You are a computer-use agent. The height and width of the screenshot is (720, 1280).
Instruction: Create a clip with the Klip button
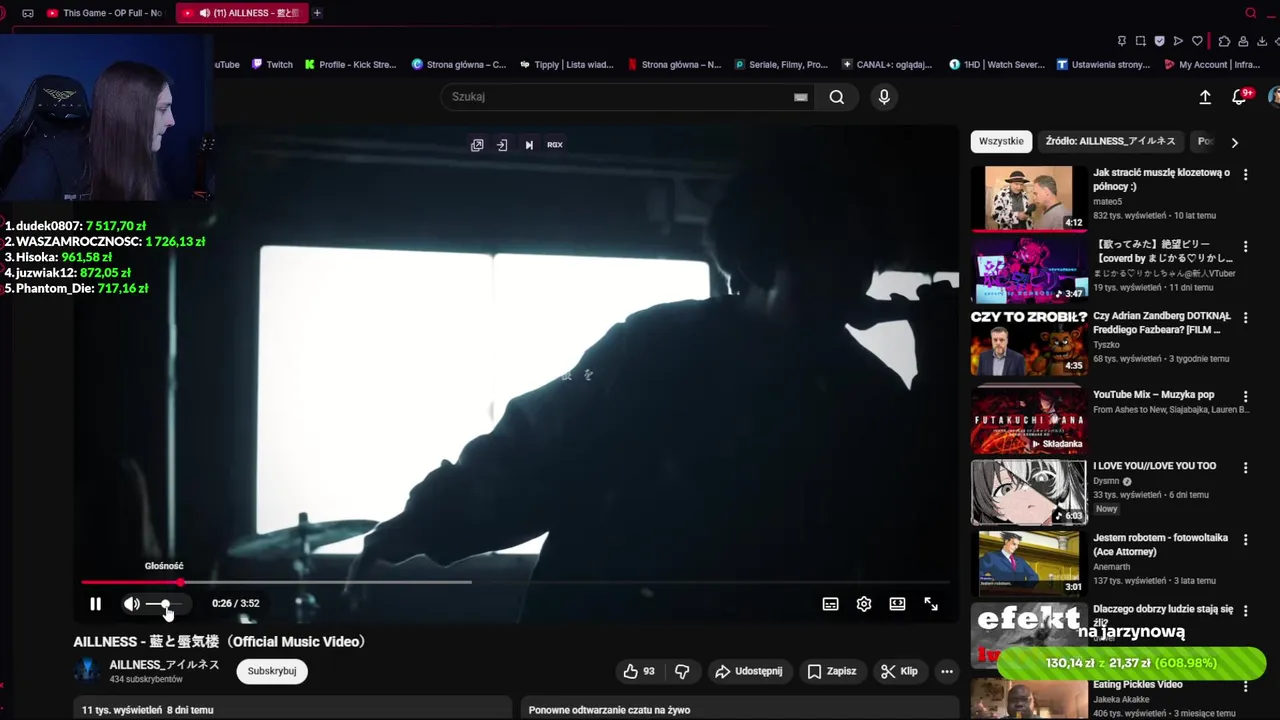point(899,671)
